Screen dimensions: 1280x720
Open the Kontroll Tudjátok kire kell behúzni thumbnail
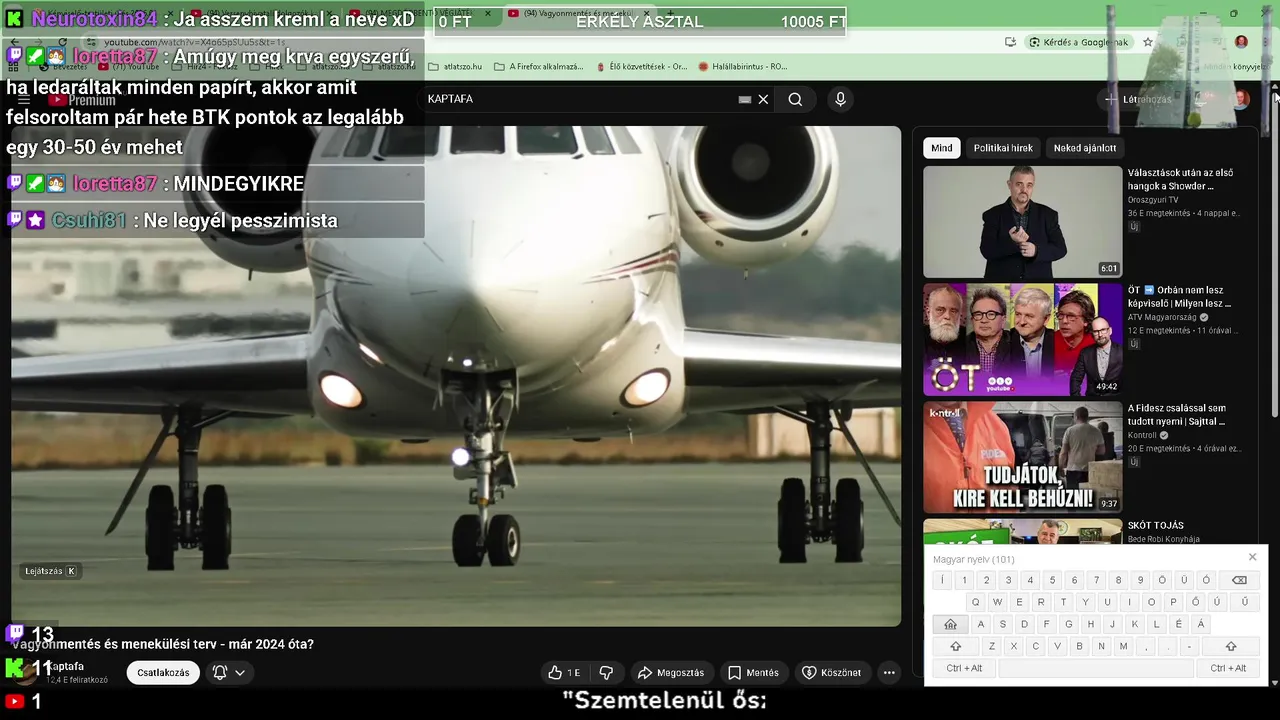[x=1022, y=457]
